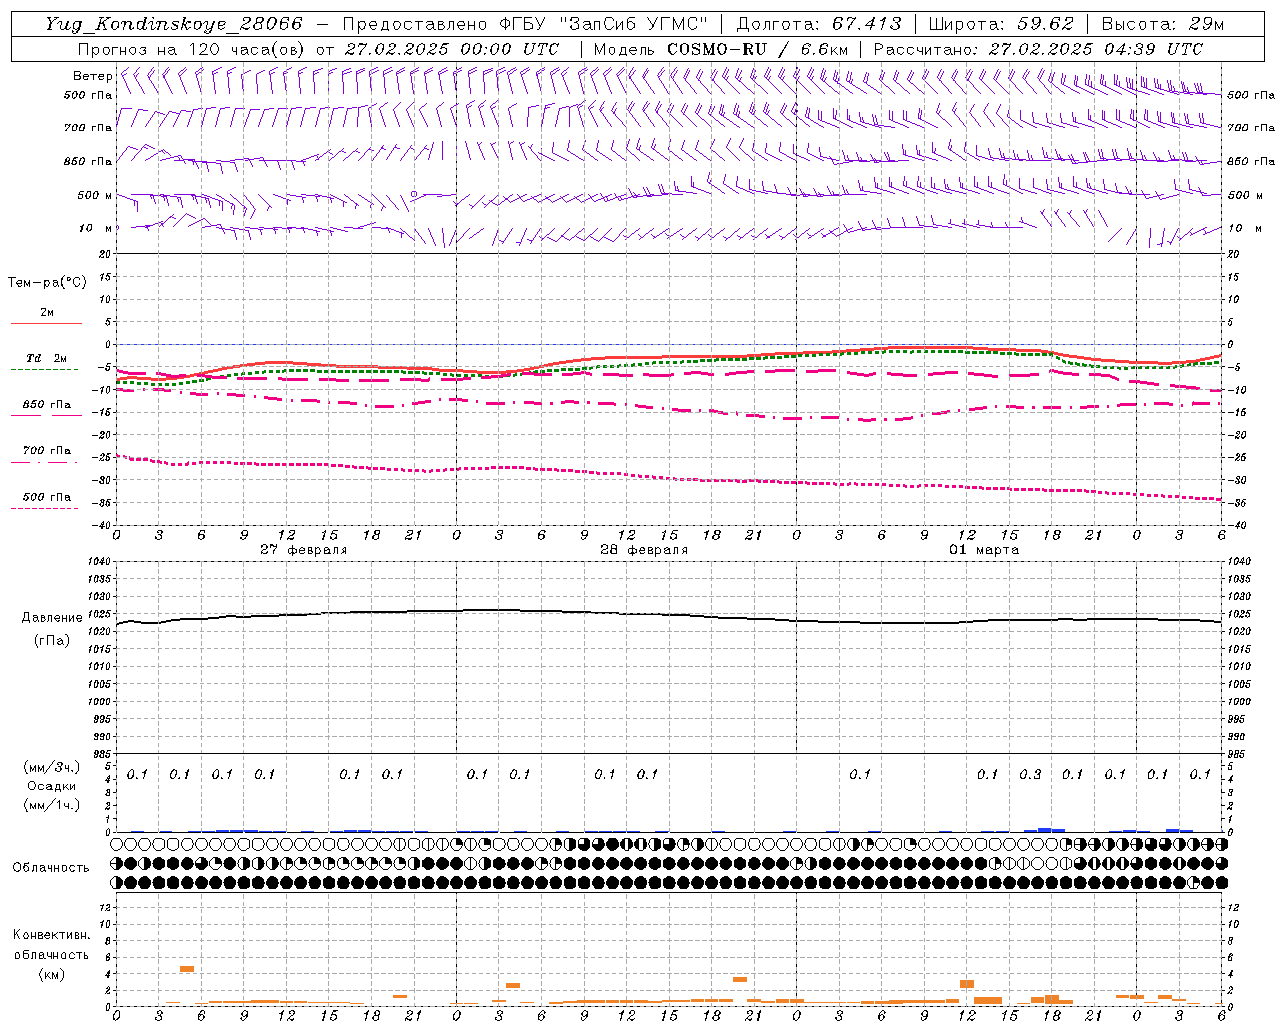
Task: Click the Долгота: 67.413 header value
Action: 819,24
